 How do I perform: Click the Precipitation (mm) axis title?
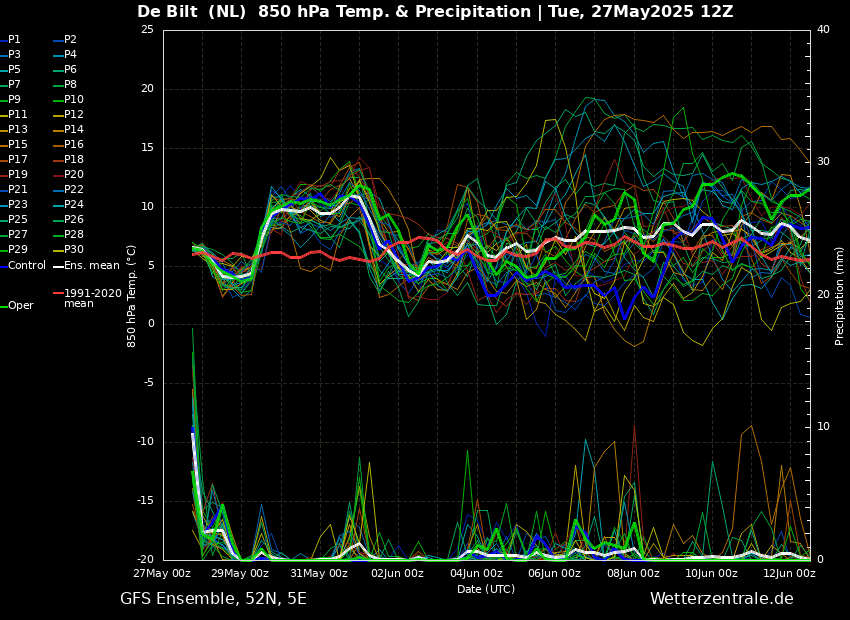(840, 296)
